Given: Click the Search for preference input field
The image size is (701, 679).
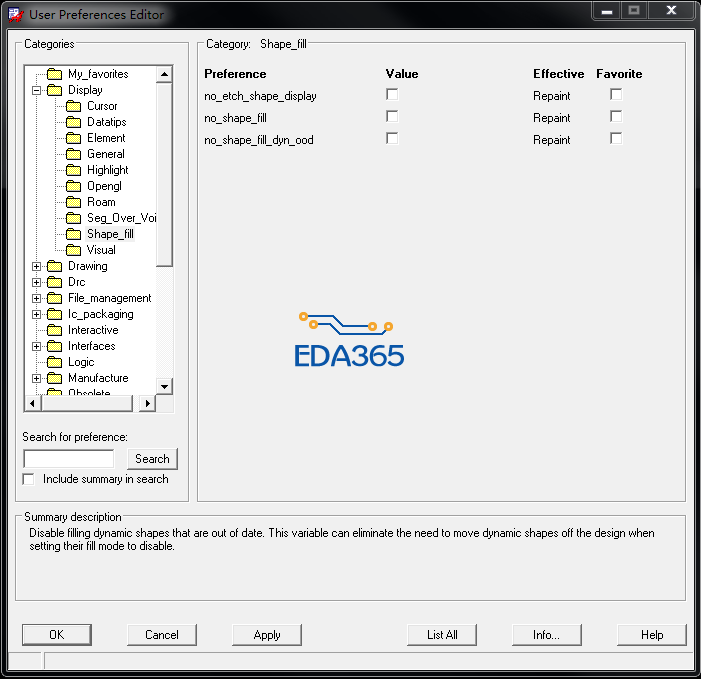Looking at the screenshot, I should 69,459.
